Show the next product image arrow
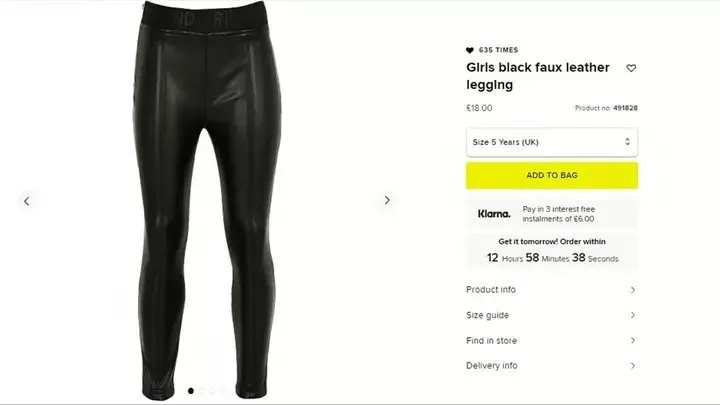The width and height of the screenshot is (720, 405). [x=387, y=200]
